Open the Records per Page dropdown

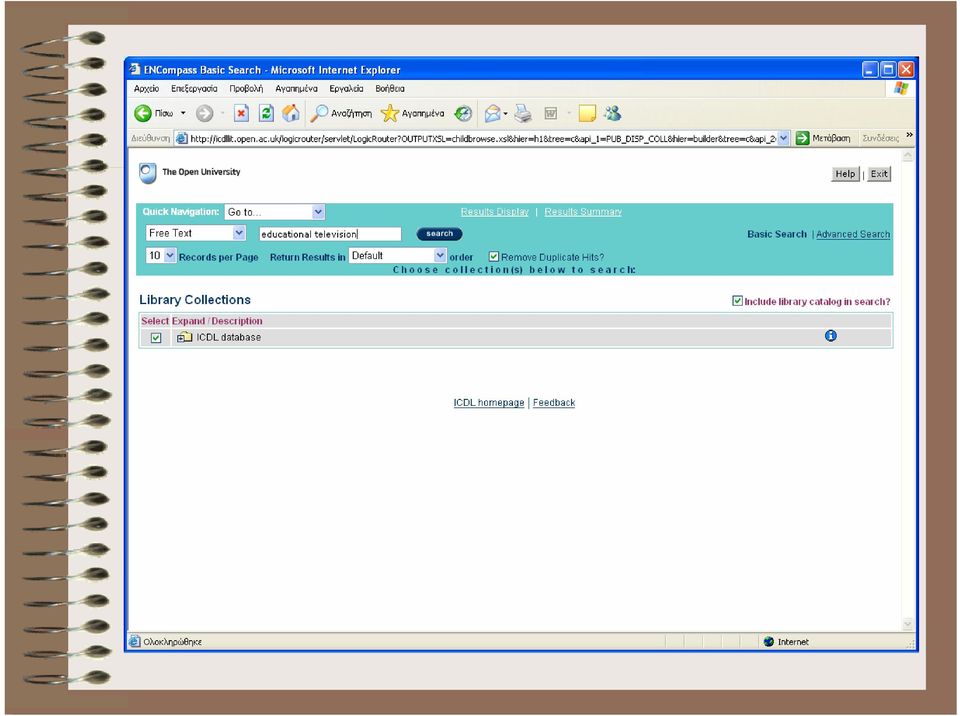[x=170, y=255]
